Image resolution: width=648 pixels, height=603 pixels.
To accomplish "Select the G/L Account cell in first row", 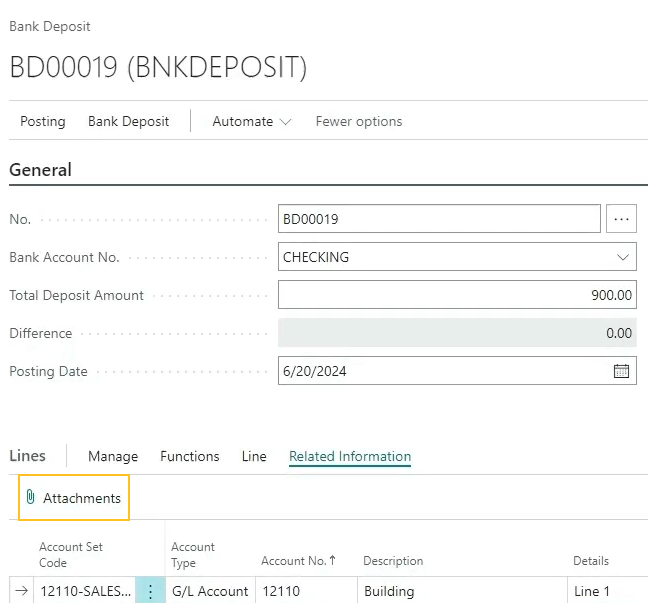I will (210, 591).
